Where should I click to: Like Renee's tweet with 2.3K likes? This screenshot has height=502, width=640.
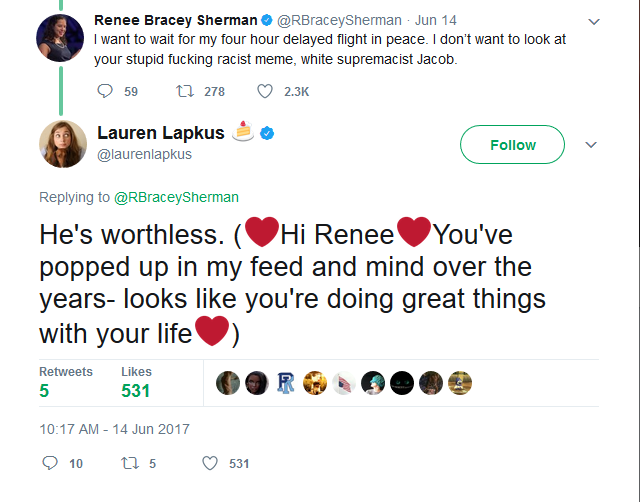(x=264, y=91)
